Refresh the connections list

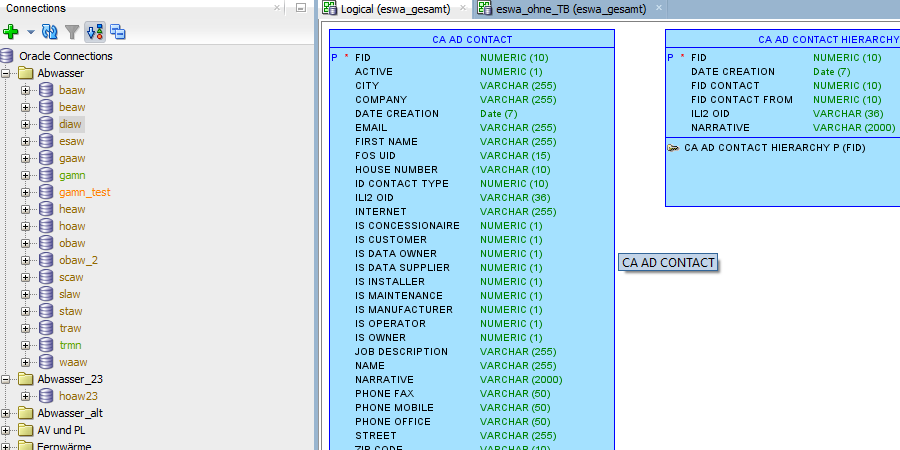[x=49, y=32]
